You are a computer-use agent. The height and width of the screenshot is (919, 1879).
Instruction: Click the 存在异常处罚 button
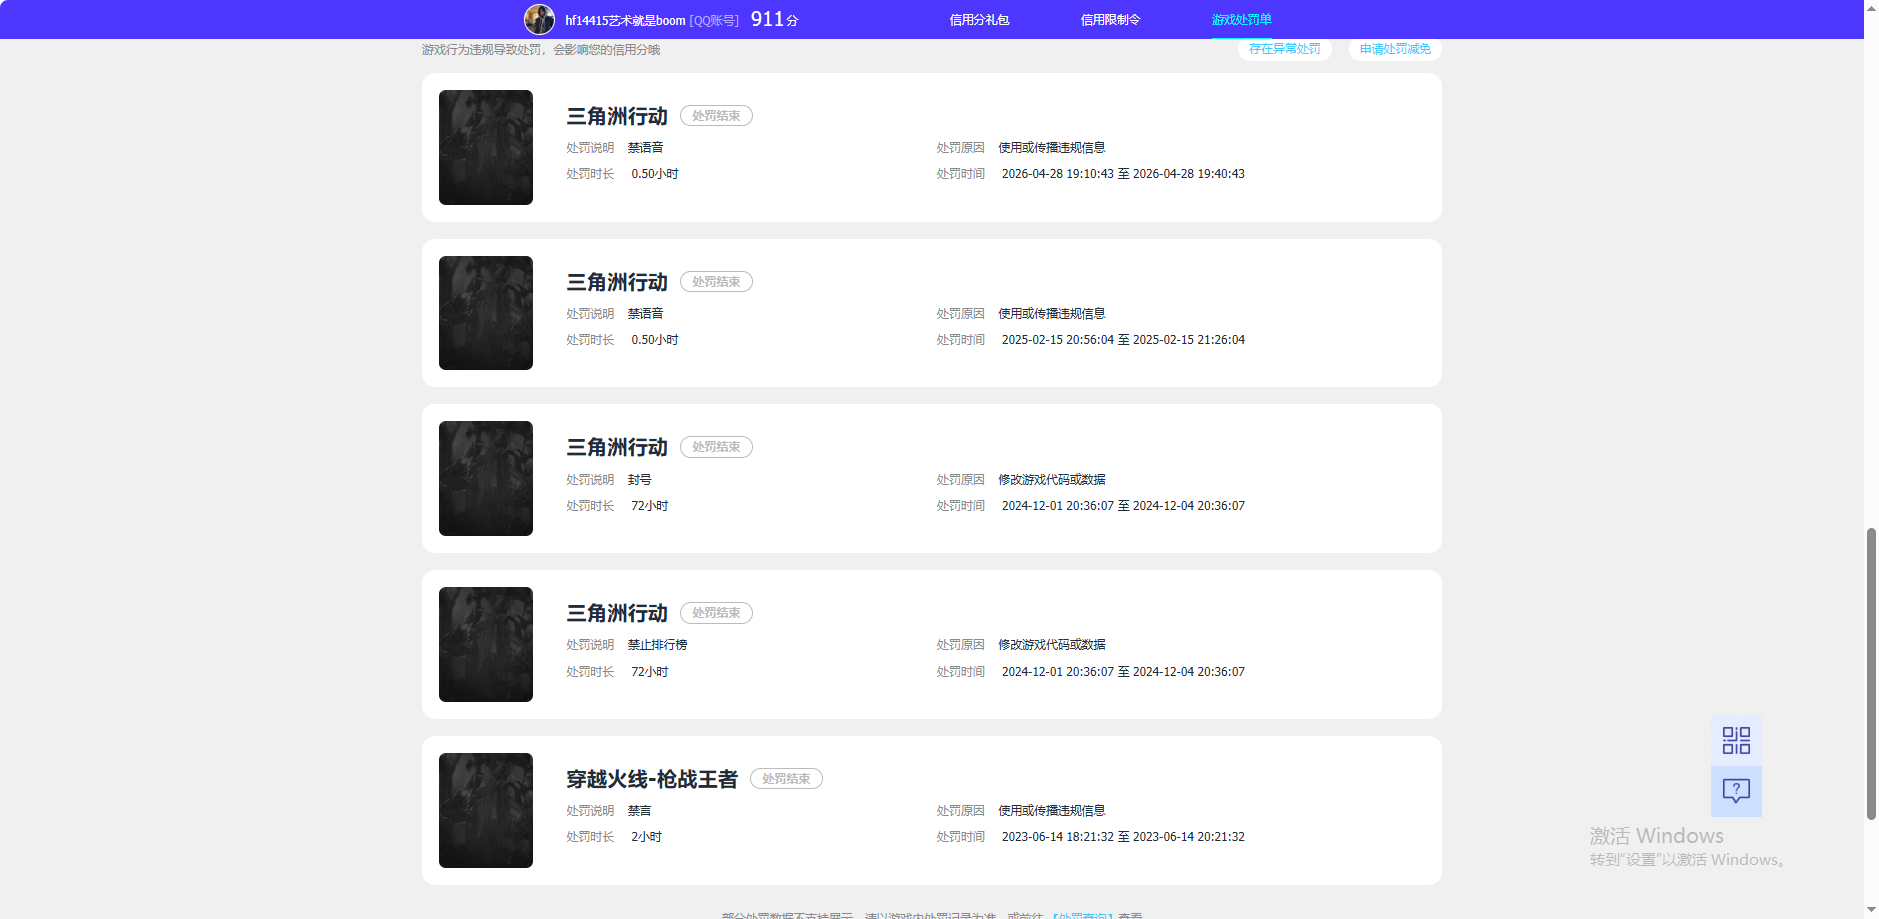pos(1284,49)
